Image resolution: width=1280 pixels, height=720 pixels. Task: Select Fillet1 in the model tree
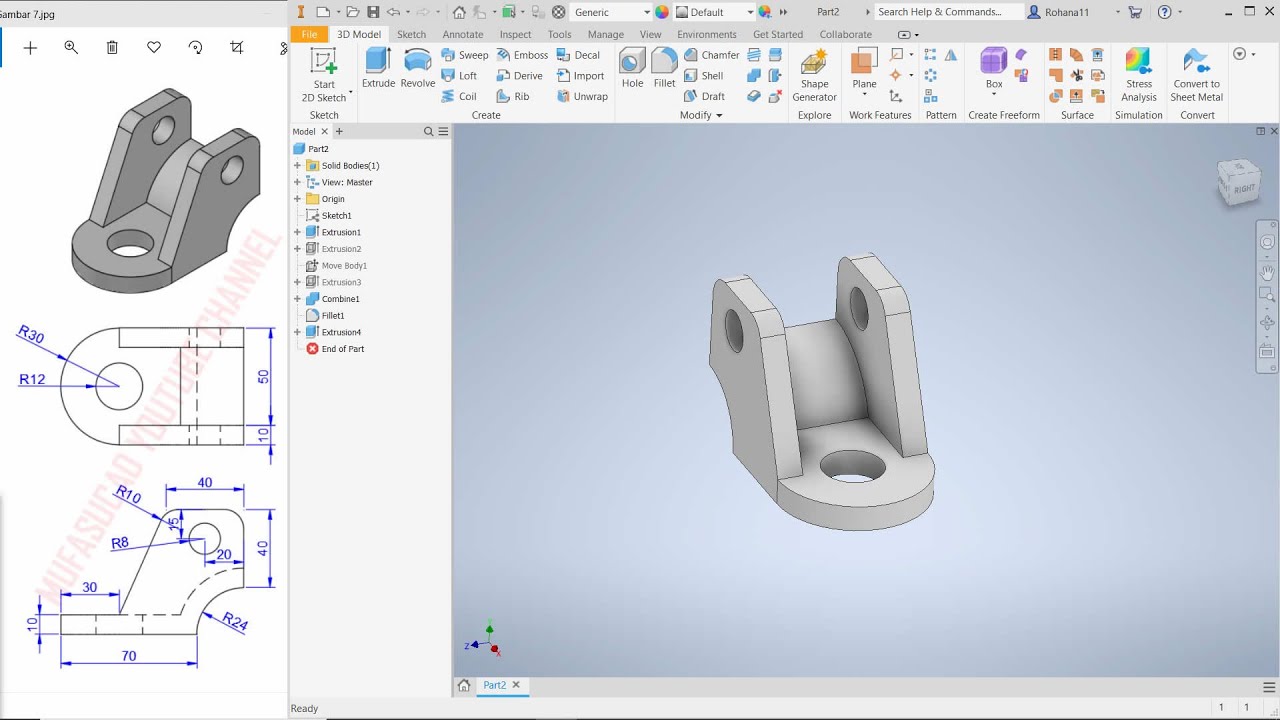332,316
